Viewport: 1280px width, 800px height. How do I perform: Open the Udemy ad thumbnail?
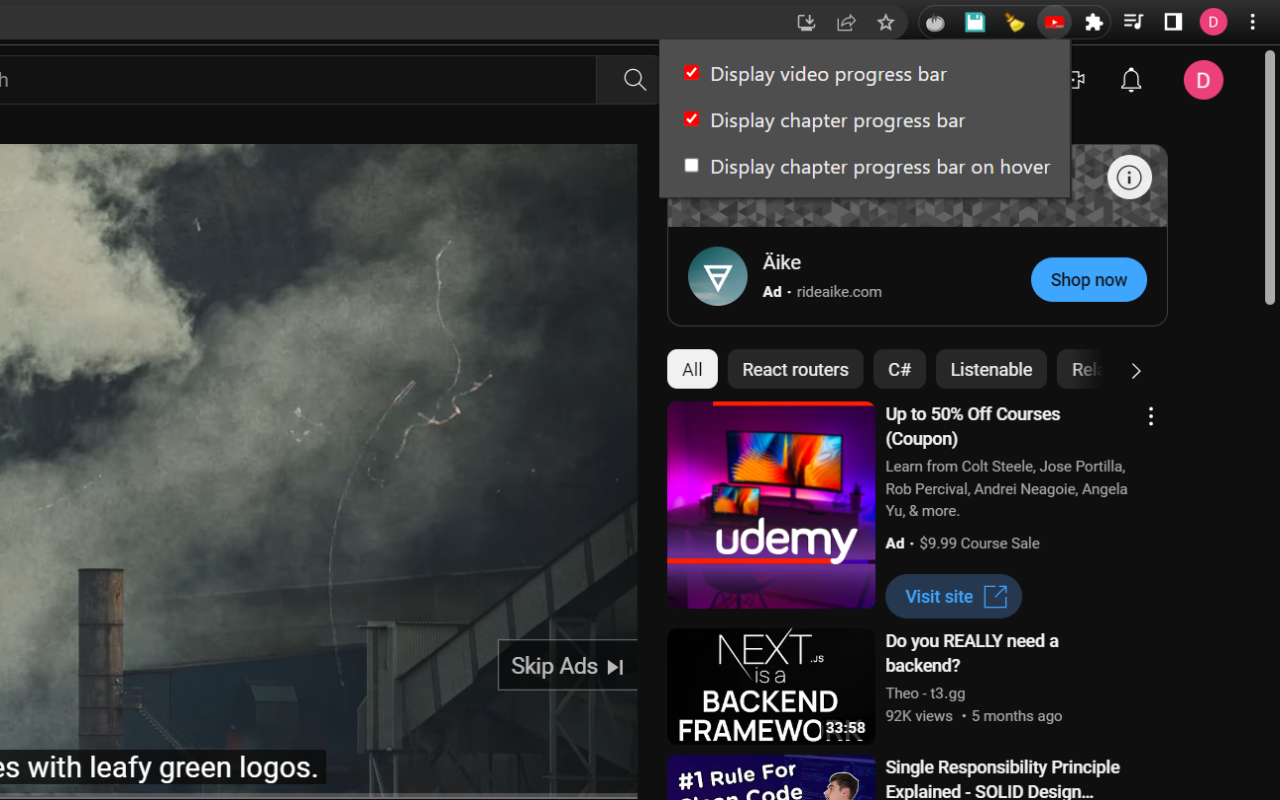click(771, 505)
